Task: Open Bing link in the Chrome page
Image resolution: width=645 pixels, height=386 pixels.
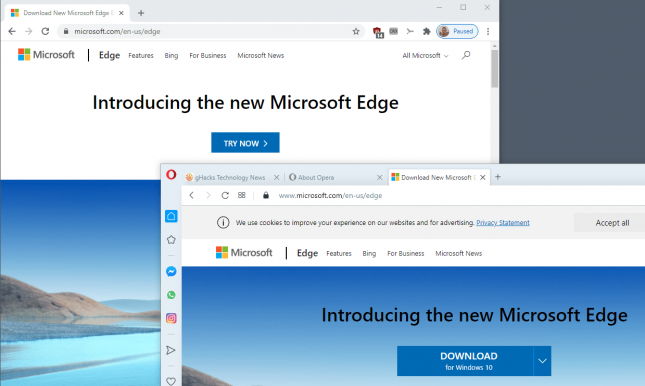Action: [x=171, y=56]
